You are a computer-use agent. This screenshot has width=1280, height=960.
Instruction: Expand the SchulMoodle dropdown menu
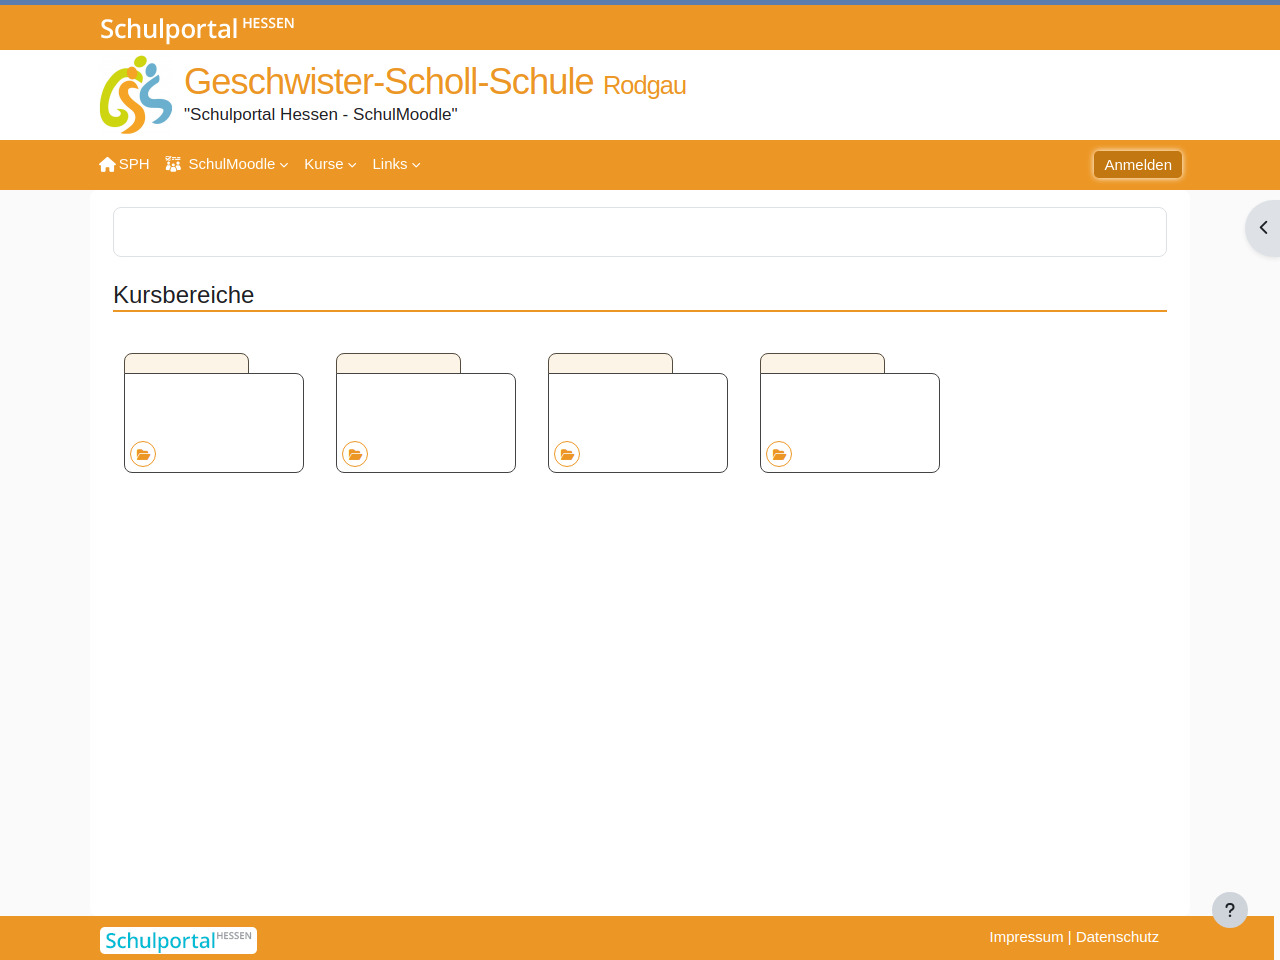point(238,164)
